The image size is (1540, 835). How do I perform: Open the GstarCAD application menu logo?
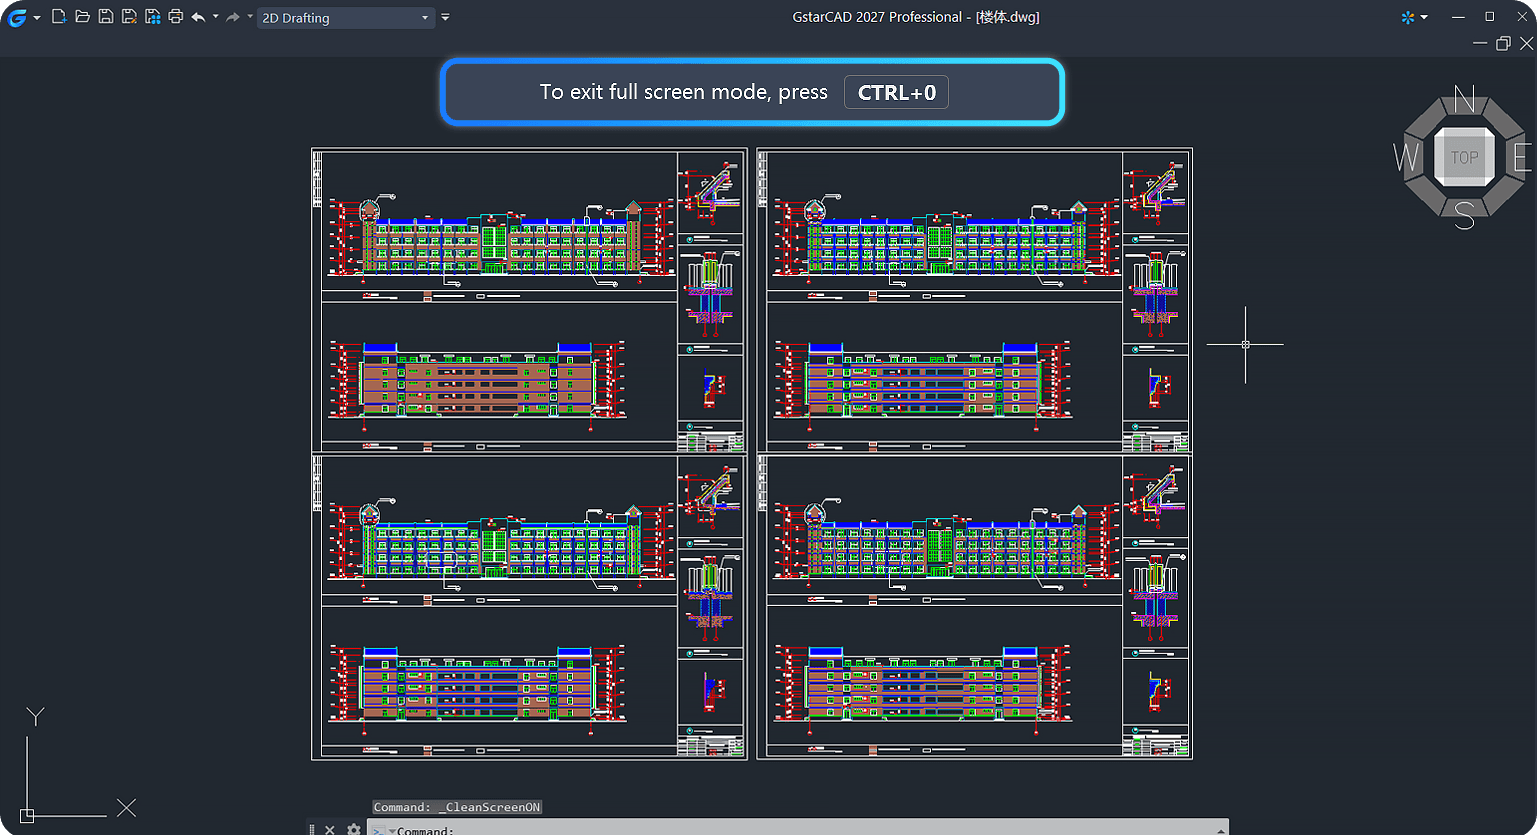click(x=17, y=17)
